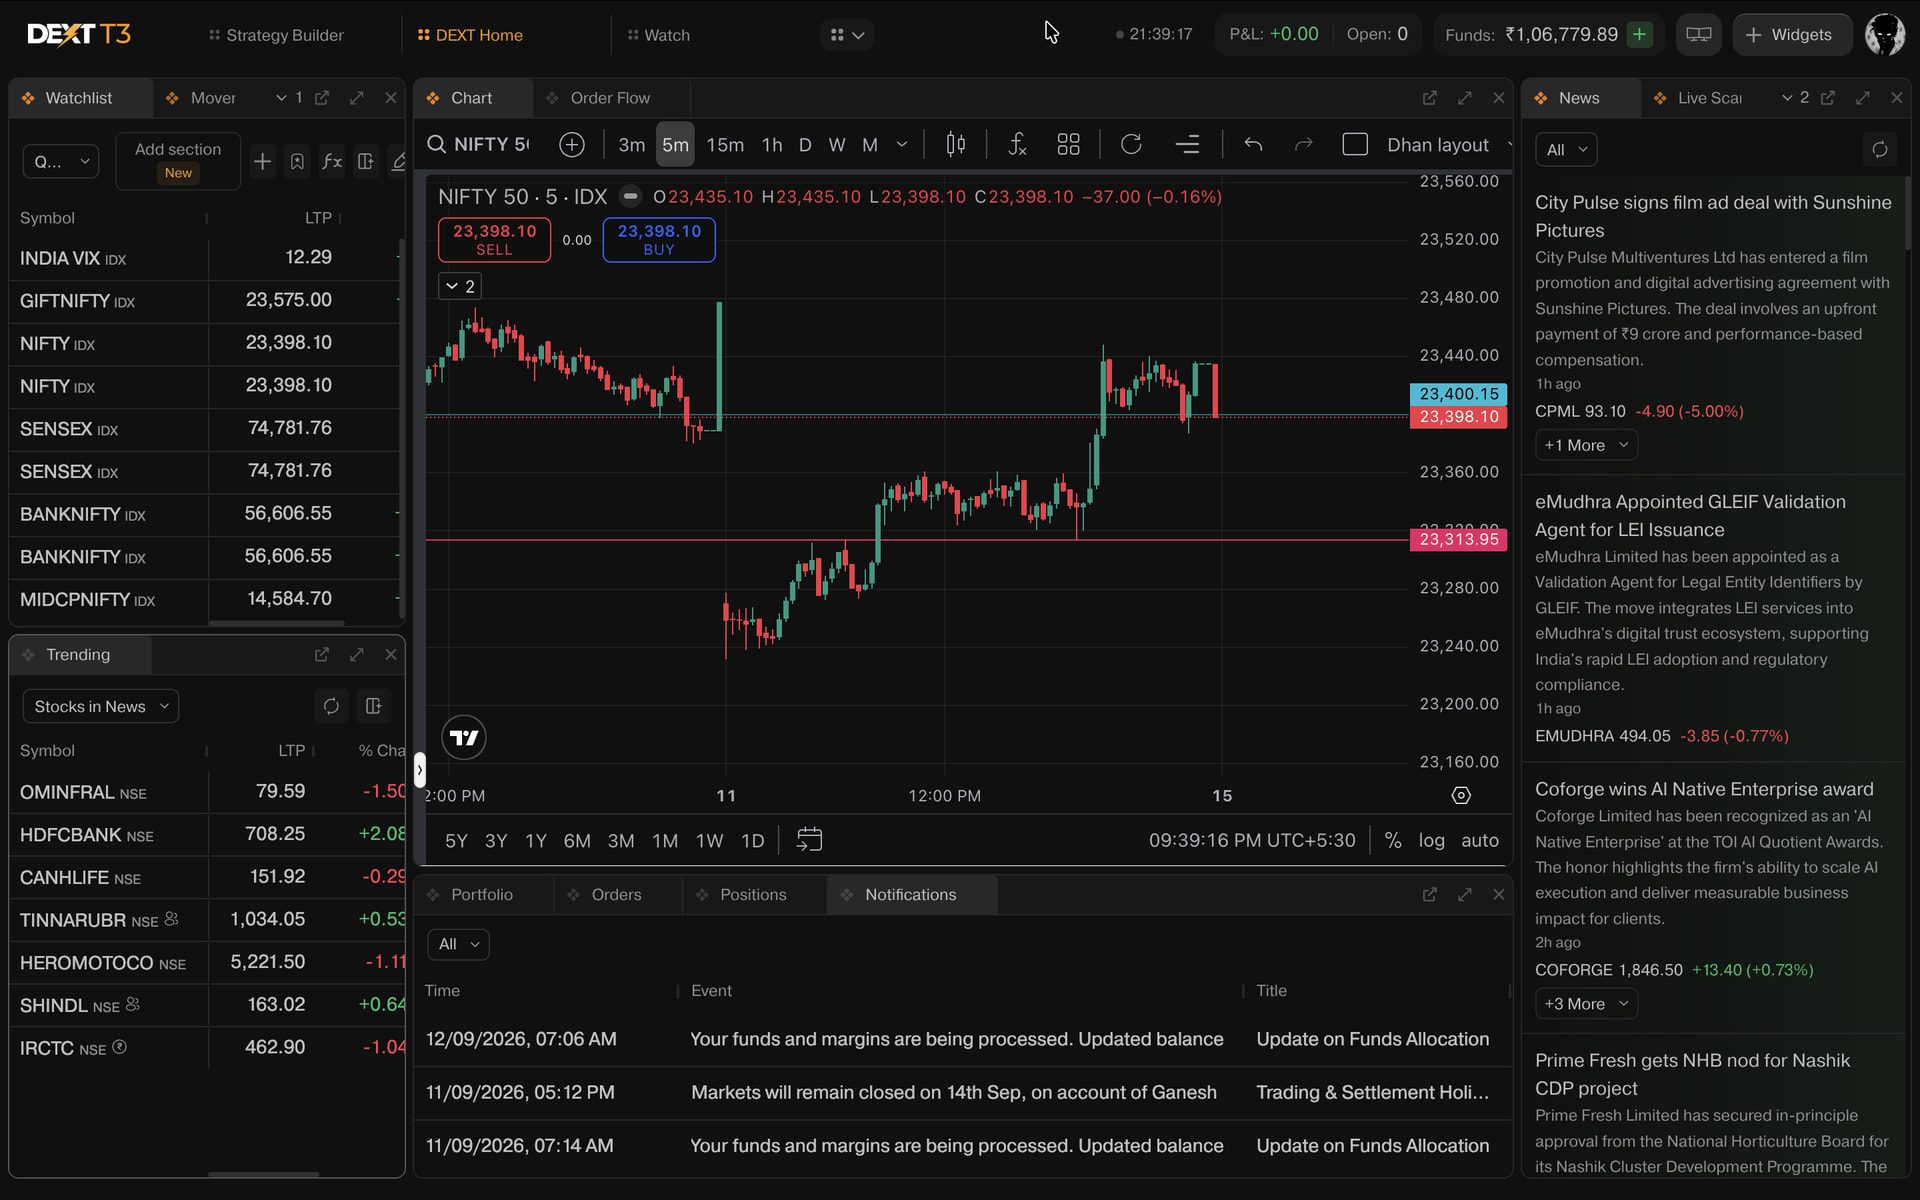The height and width of the screenshot is (1200, 1920).
Task: Open the Widgets button
Action: pyautogui.click(x=1790, y=34)
